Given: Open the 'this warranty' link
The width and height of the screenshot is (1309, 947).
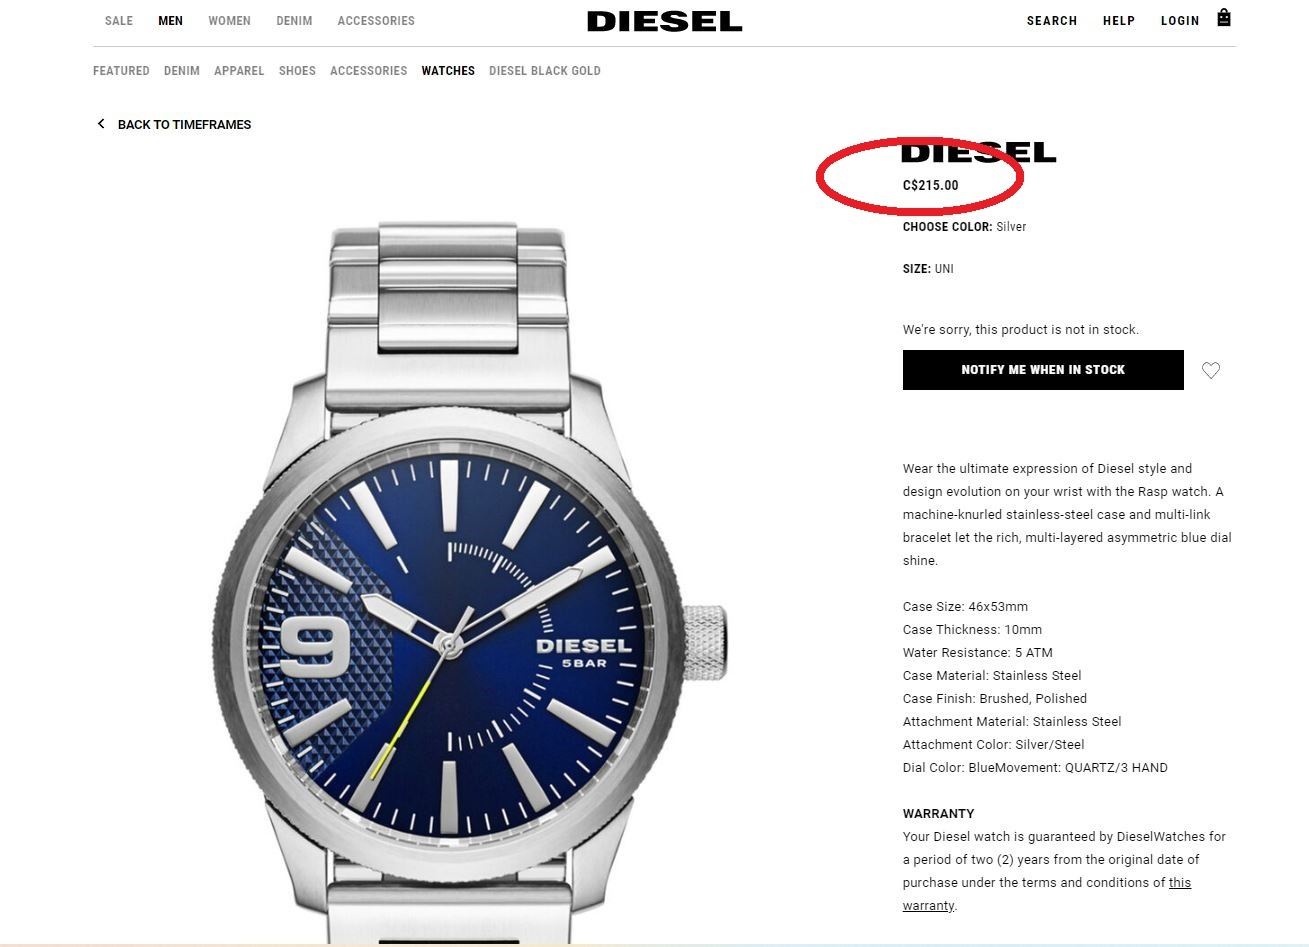Looking at the screenshot, I should tap(1046, 894).
